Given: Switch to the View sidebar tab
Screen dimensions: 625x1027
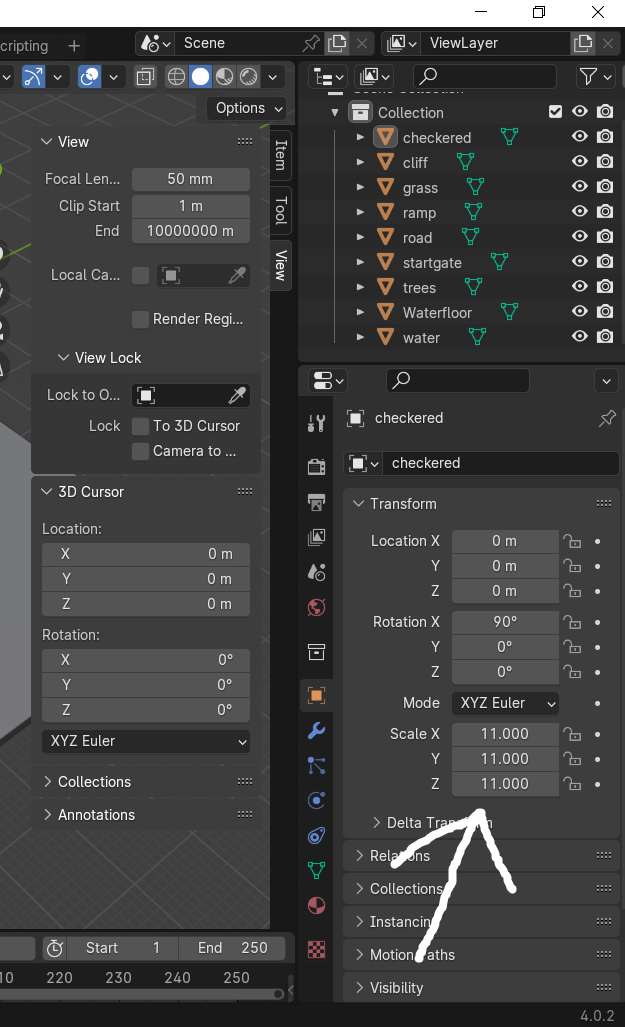Looking at the screenshot, I should click(281, 265).
